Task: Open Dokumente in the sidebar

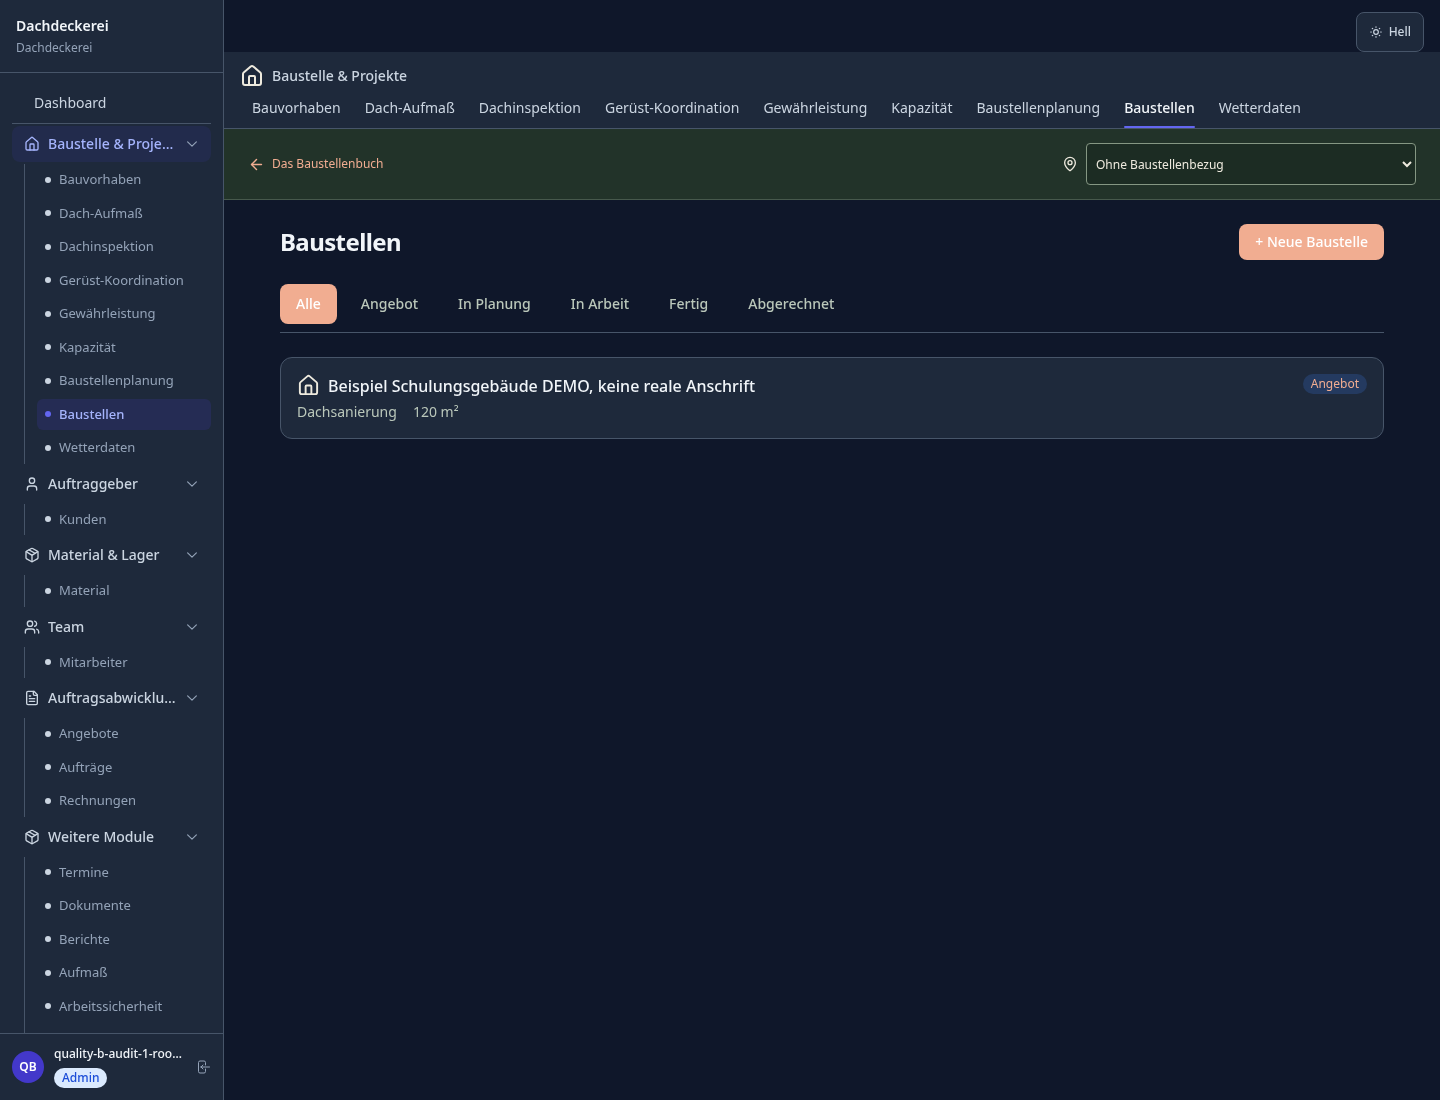Action: (124, 905)
